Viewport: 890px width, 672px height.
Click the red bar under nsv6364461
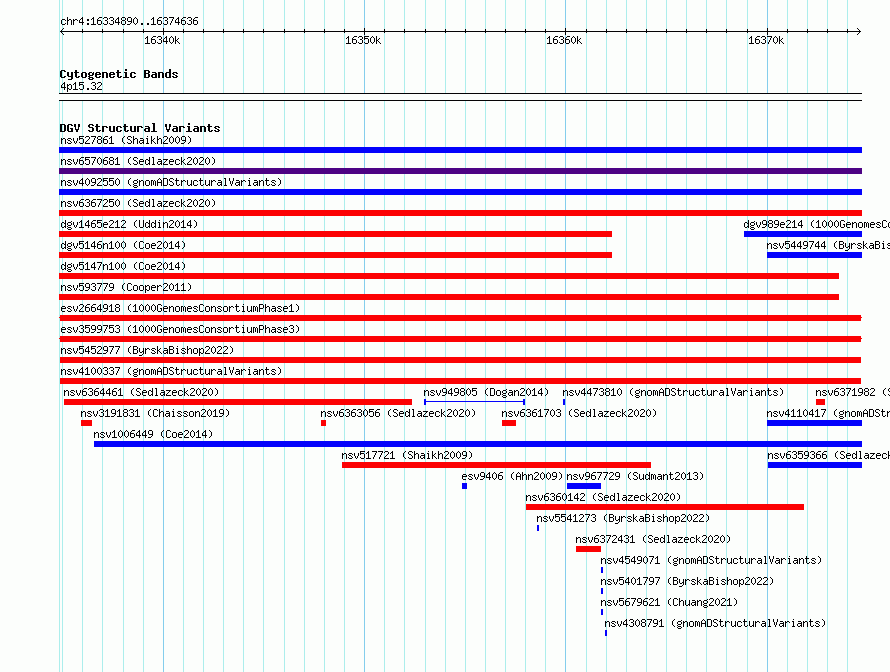click(238, 402)
